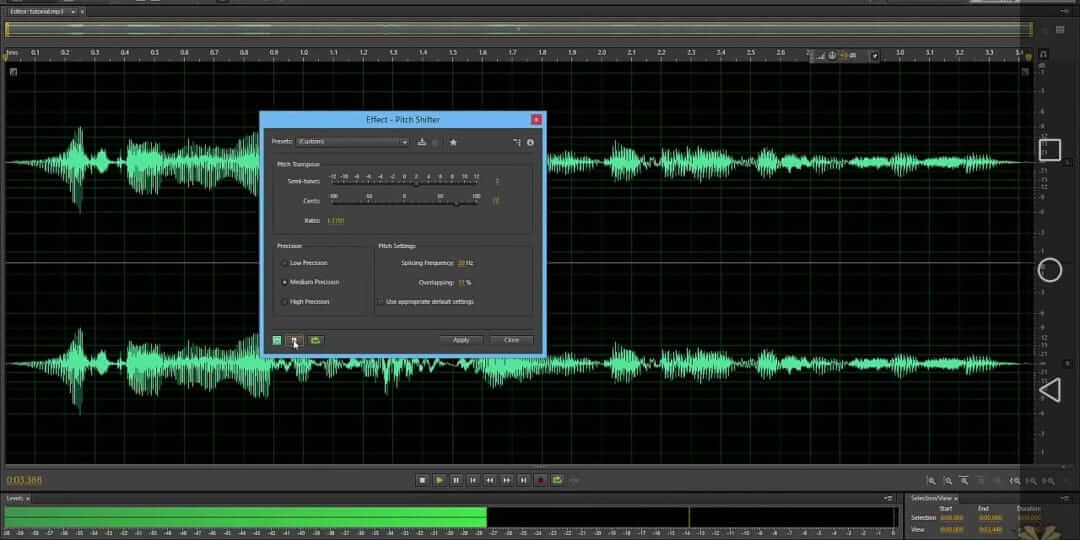Rewind using the transport bar
Screen dimensions: 1080x540
[x=490, y=480]
